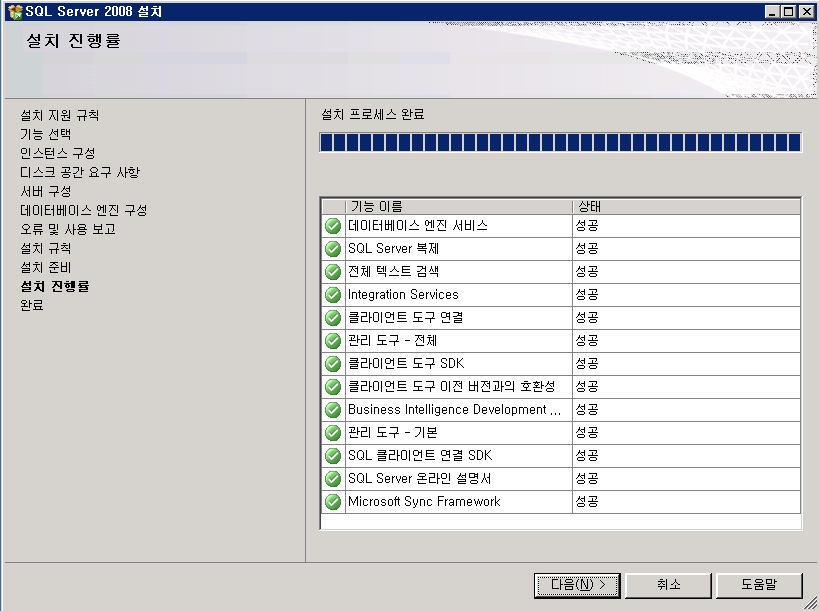
Task: Click green check icon for 클라이언트 도구 연결
Action: click(x=333, y=318)
